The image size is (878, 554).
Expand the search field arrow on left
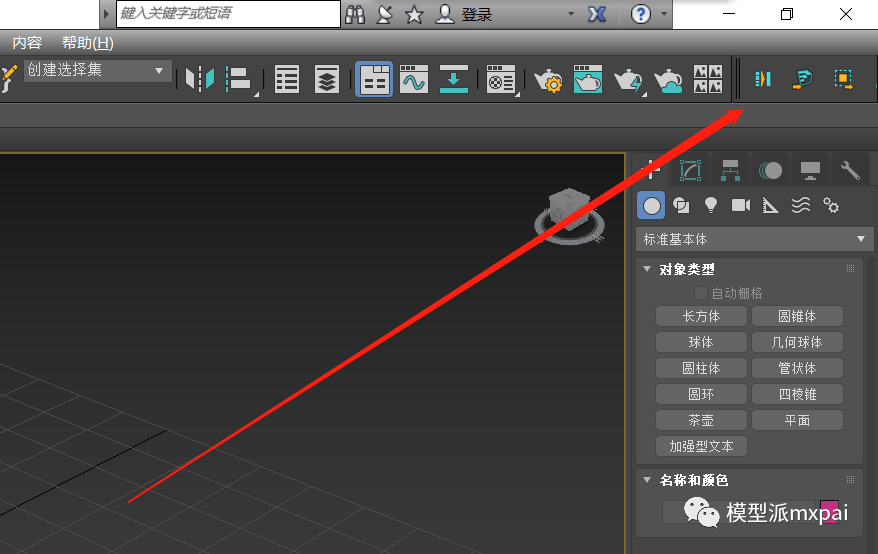point(106,13)
